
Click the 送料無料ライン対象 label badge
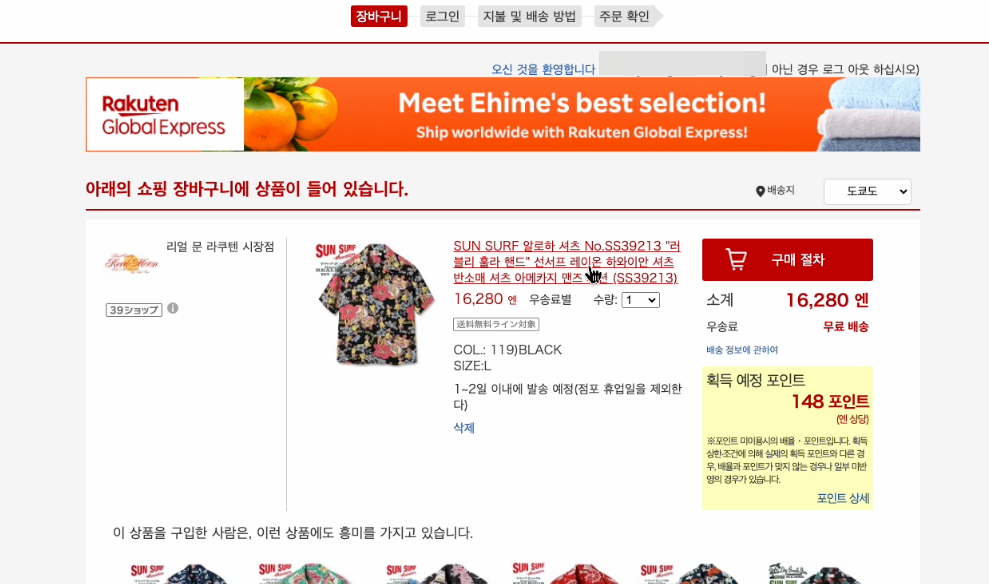point(496,324)
